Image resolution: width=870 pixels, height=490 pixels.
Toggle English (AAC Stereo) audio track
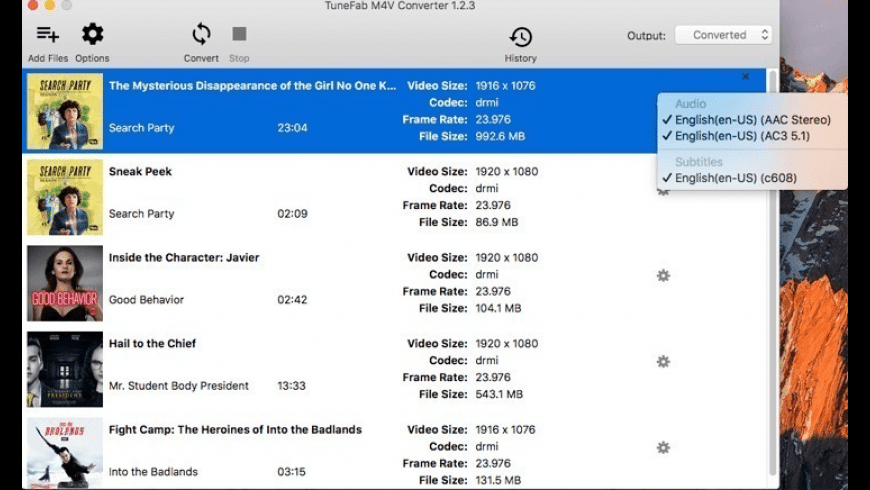click(x=752, y=120)
